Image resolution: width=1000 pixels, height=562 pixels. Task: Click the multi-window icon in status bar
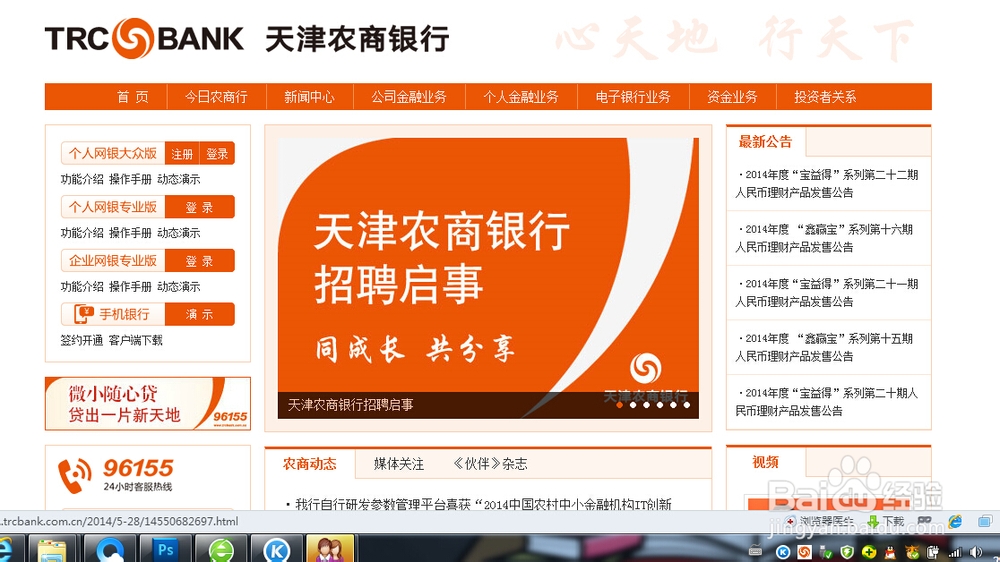coord(986,521)
